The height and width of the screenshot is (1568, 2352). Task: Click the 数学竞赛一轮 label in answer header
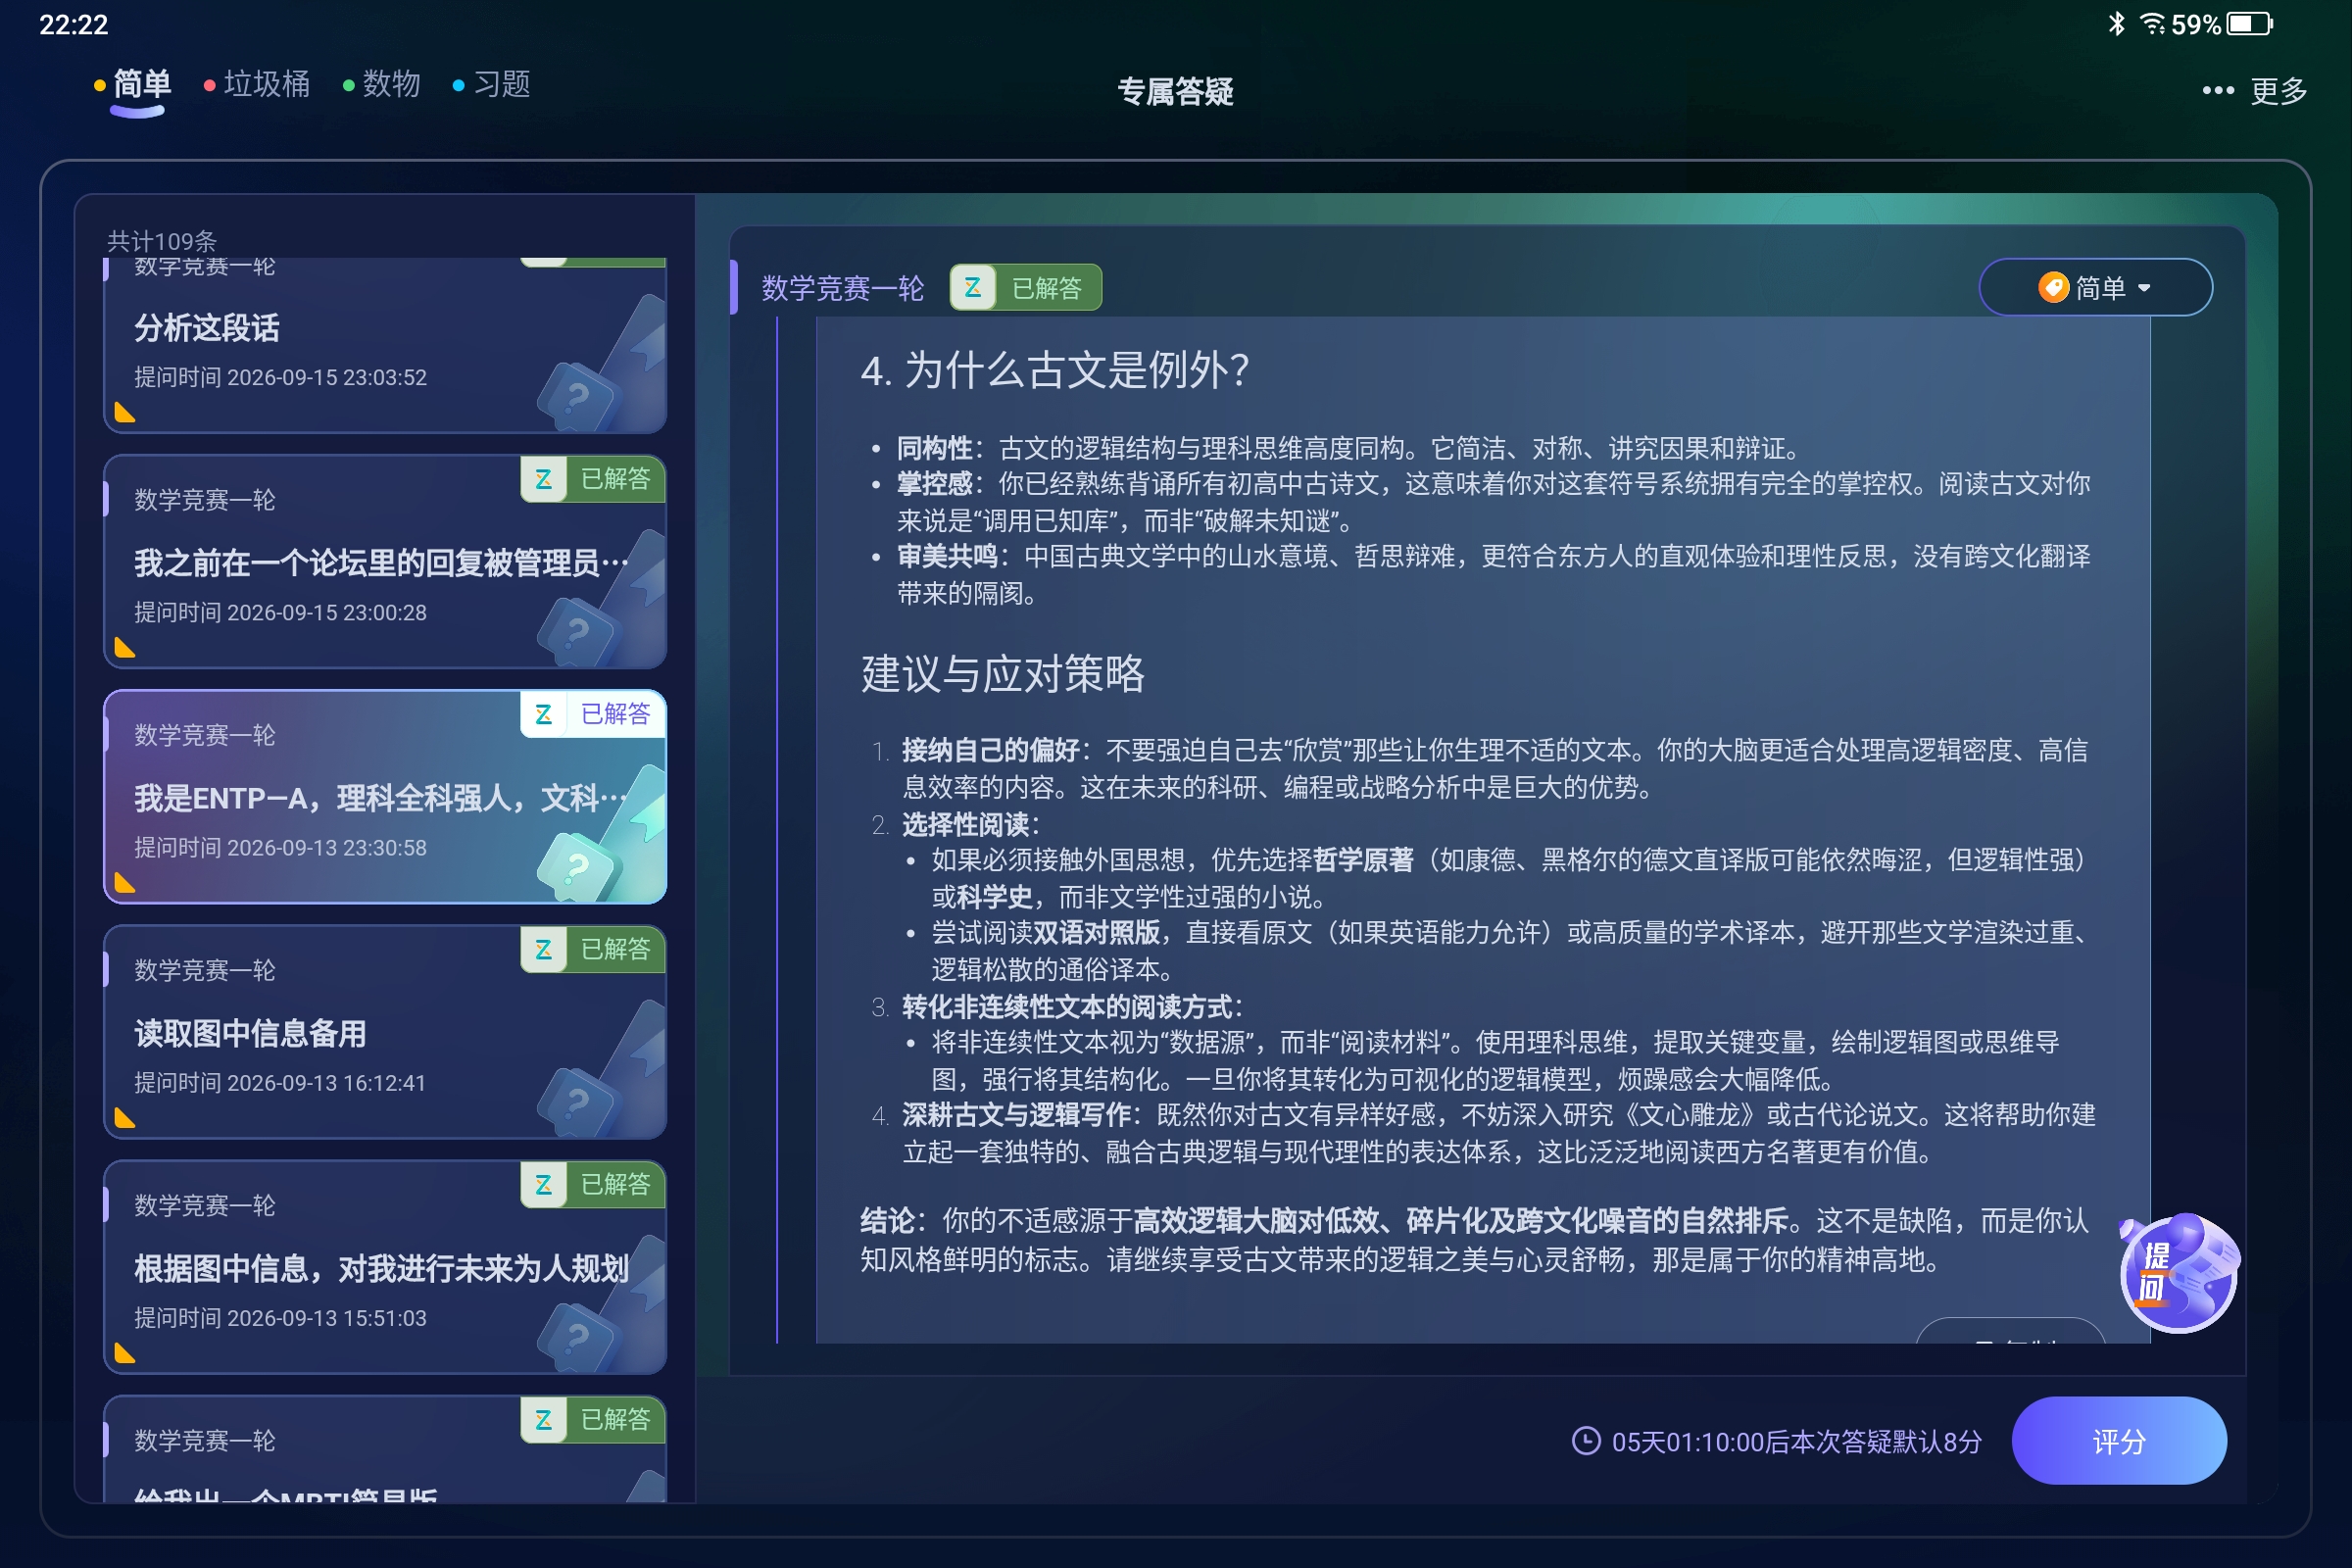[x=843, y=288]
